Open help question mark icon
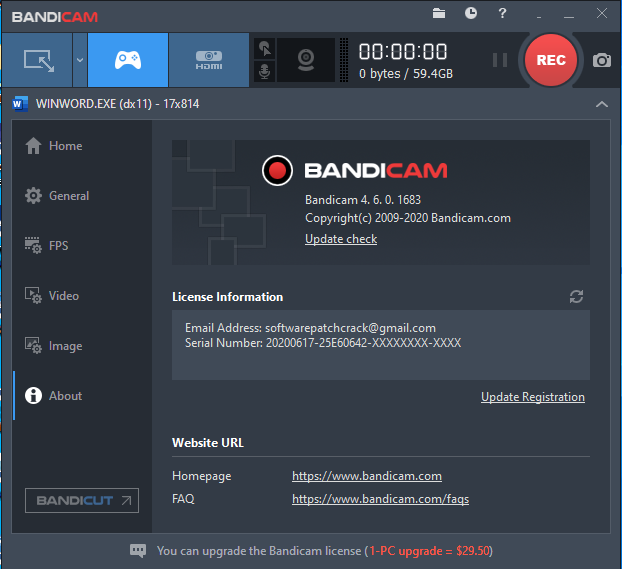The image size is (622, 569). point(502,13)
